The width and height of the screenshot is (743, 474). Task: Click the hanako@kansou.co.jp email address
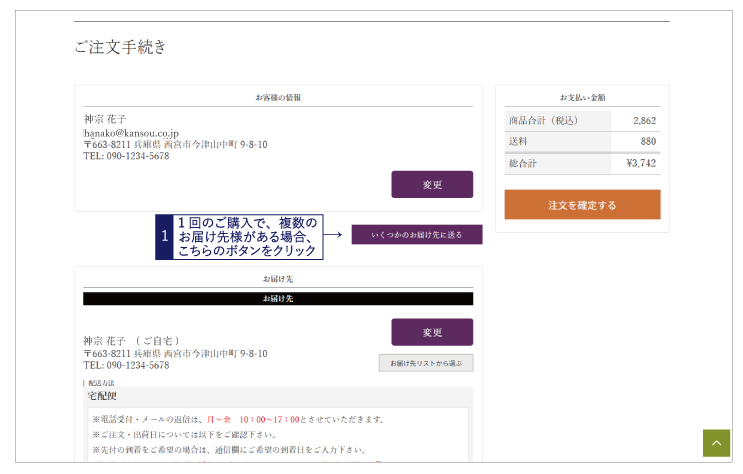pyautogui.click(x=131, y=132)
